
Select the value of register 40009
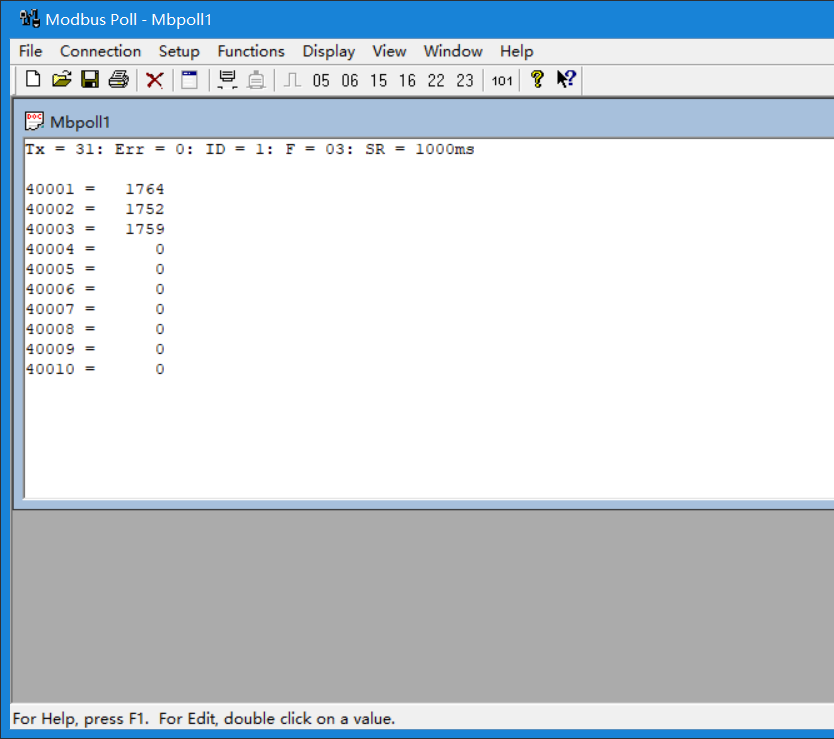(x=160, y=349)
